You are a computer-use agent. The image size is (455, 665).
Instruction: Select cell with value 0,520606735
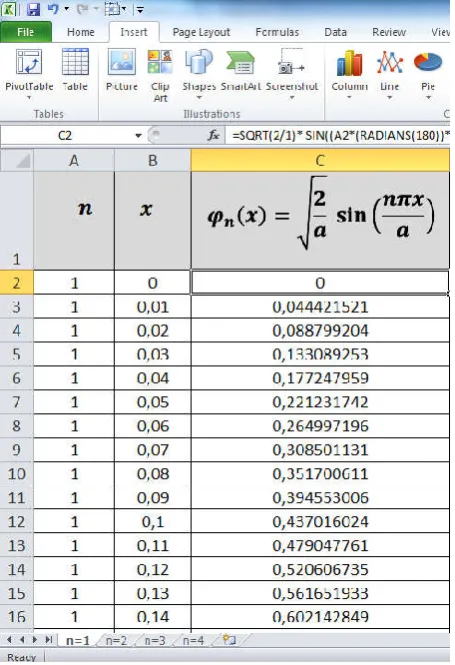(320, 569)
